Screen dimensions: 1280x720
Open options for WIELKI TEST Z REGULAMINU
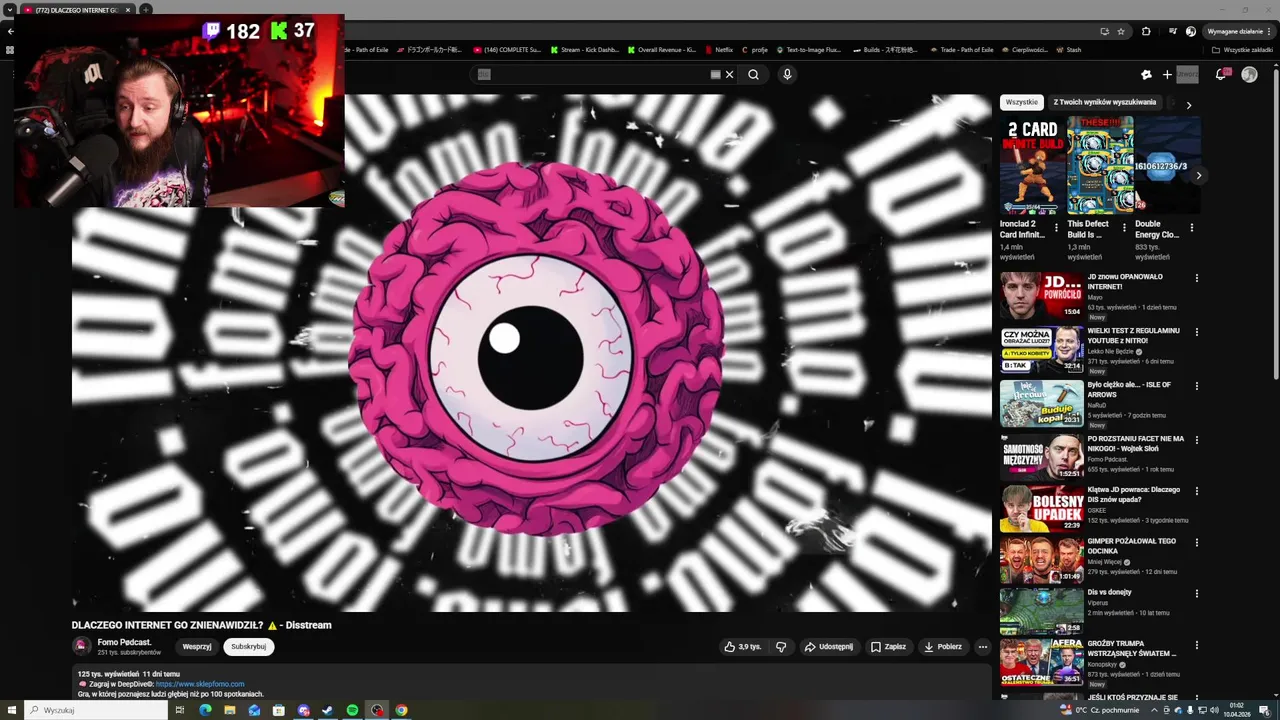pyautogui.click(x=1196, y=332)
